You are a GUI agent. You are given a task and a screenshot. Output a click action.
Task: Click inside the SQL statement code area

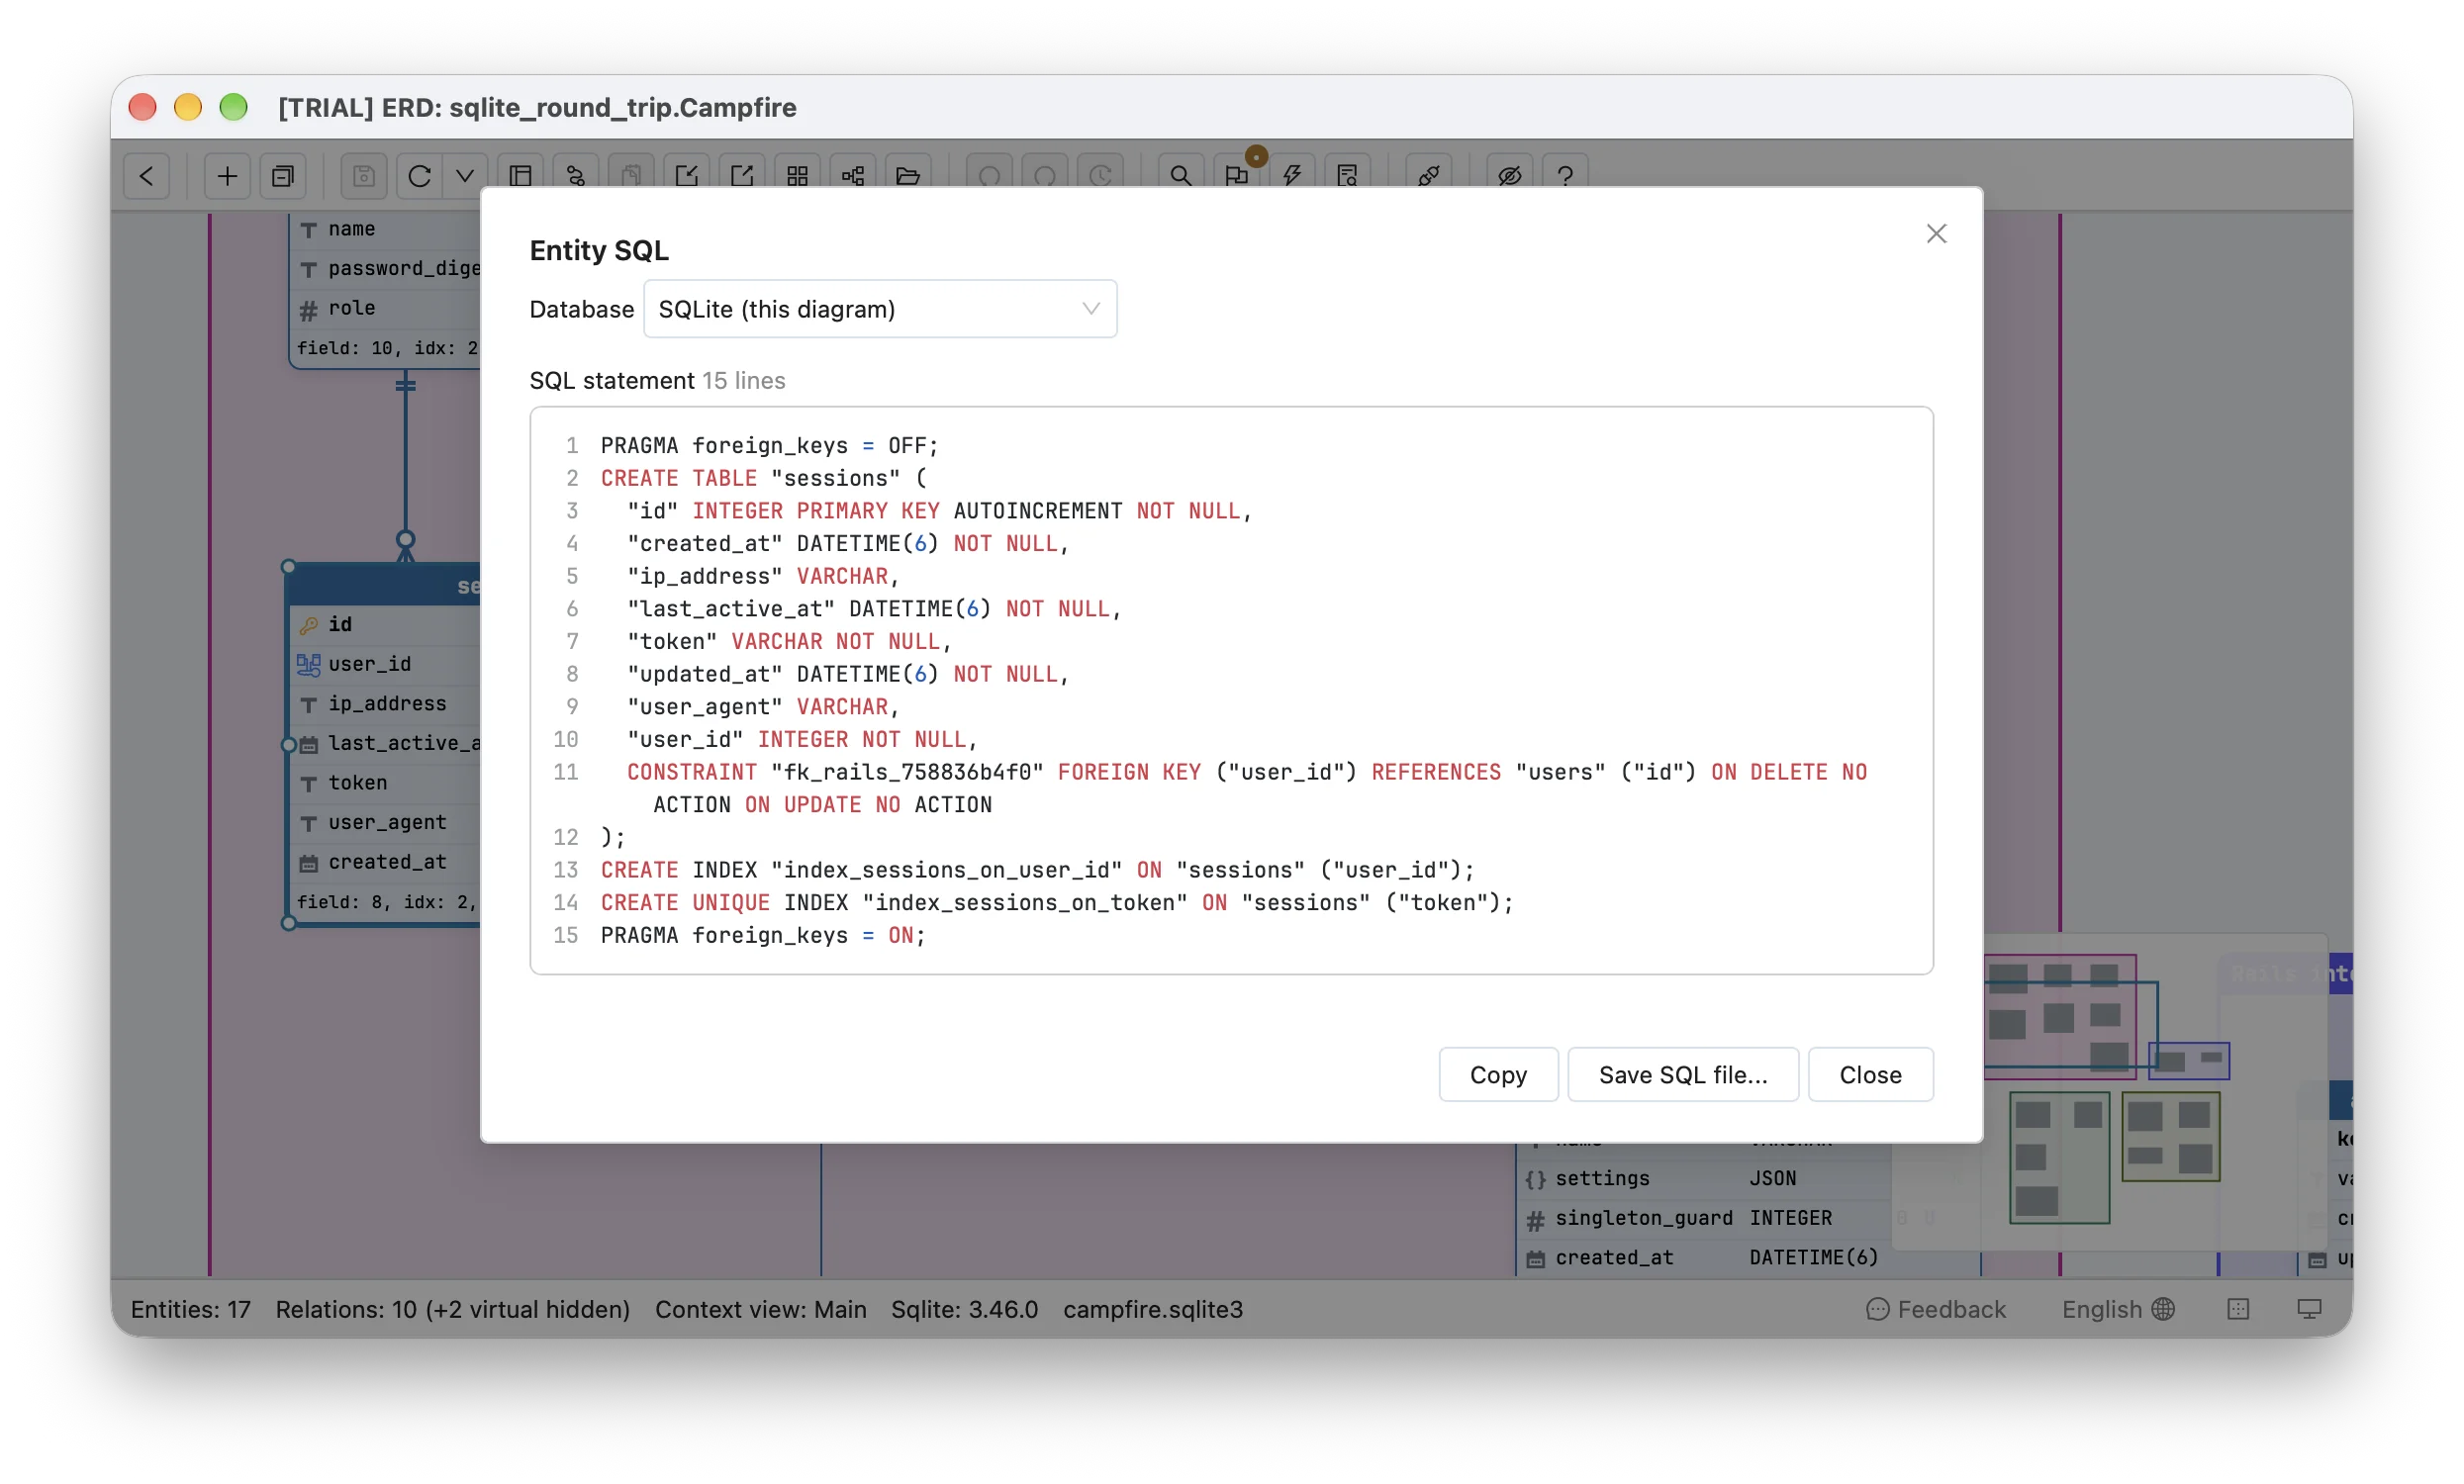(1231, 690)
